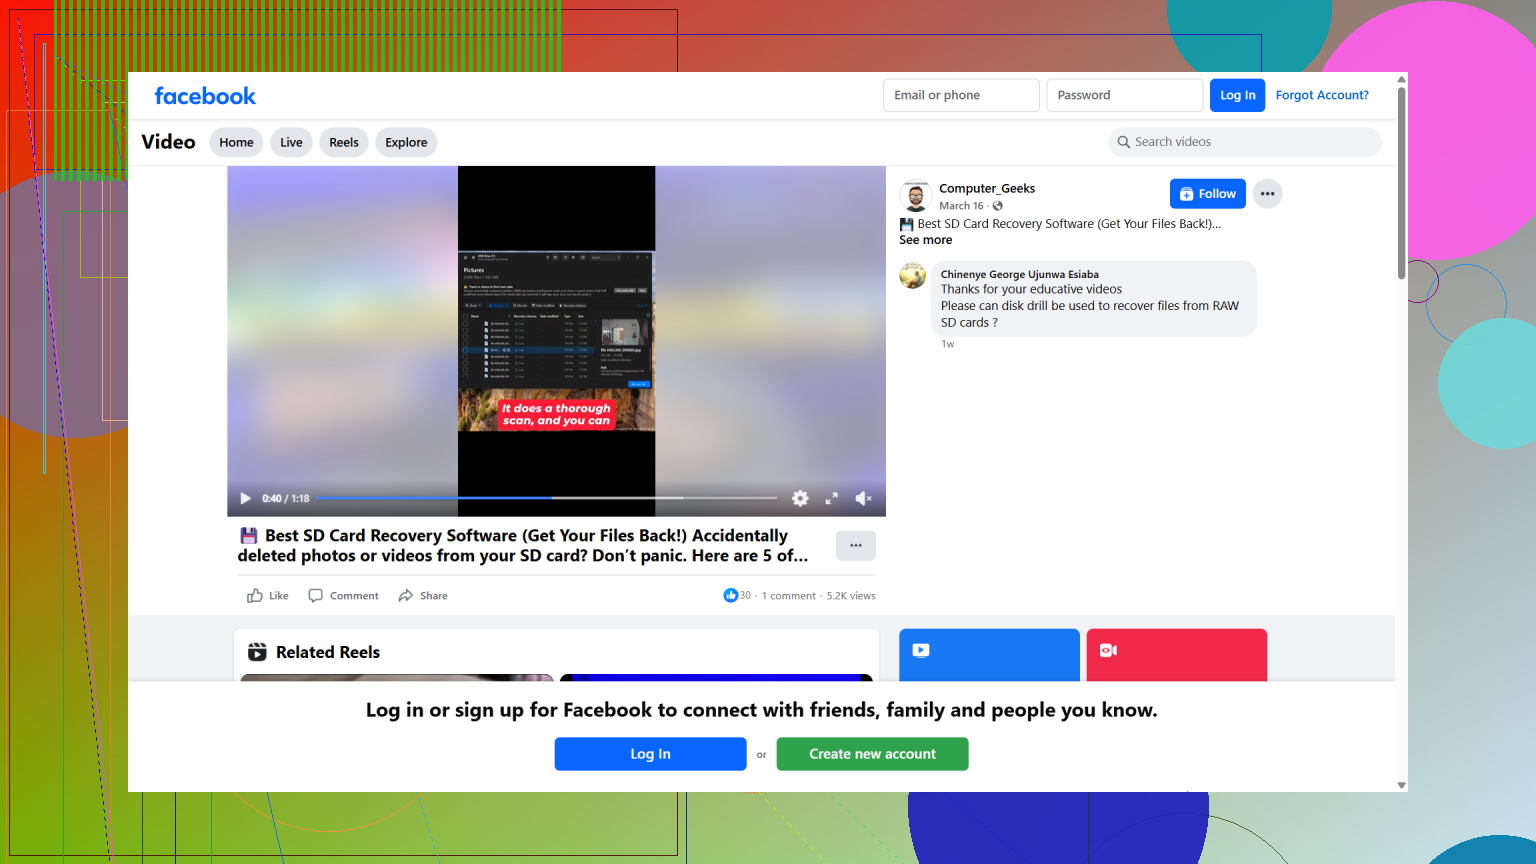Click the public globe icon by date
The height and width of the screenshot is (864, 1536).
click(x=997, y=206)
